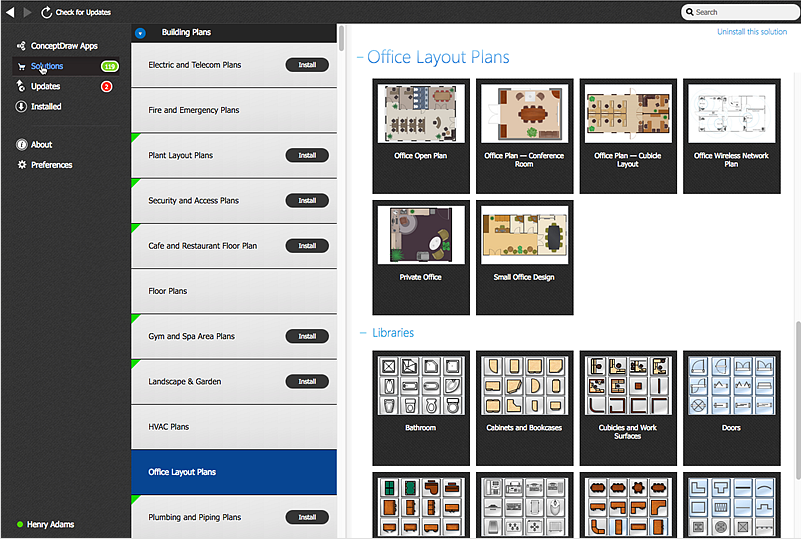Screen dimensions: 801x539
Task: Select Floor Plans row
Action: (x=234, y=291)
